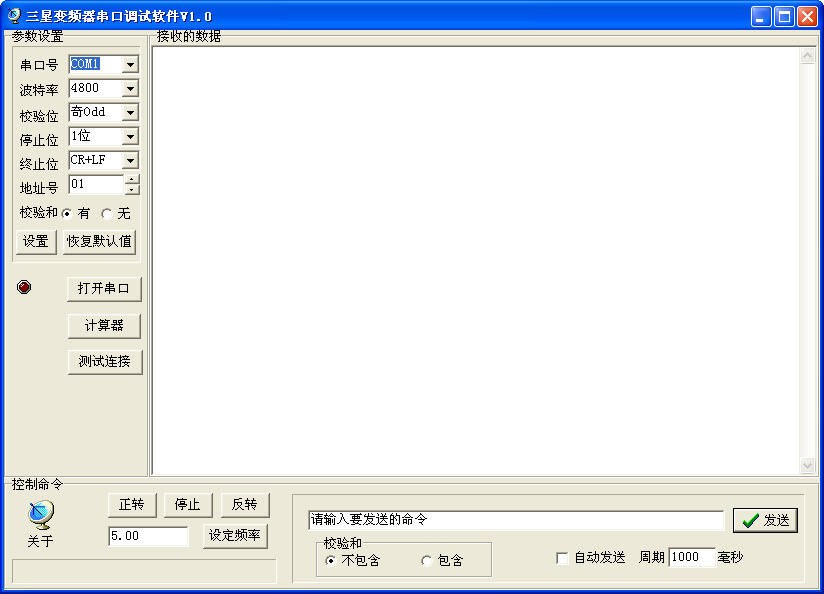Open the 波特率 baud rate dropdown
The height and width of the screenshot is (594, 824).
tap(131, 88)
